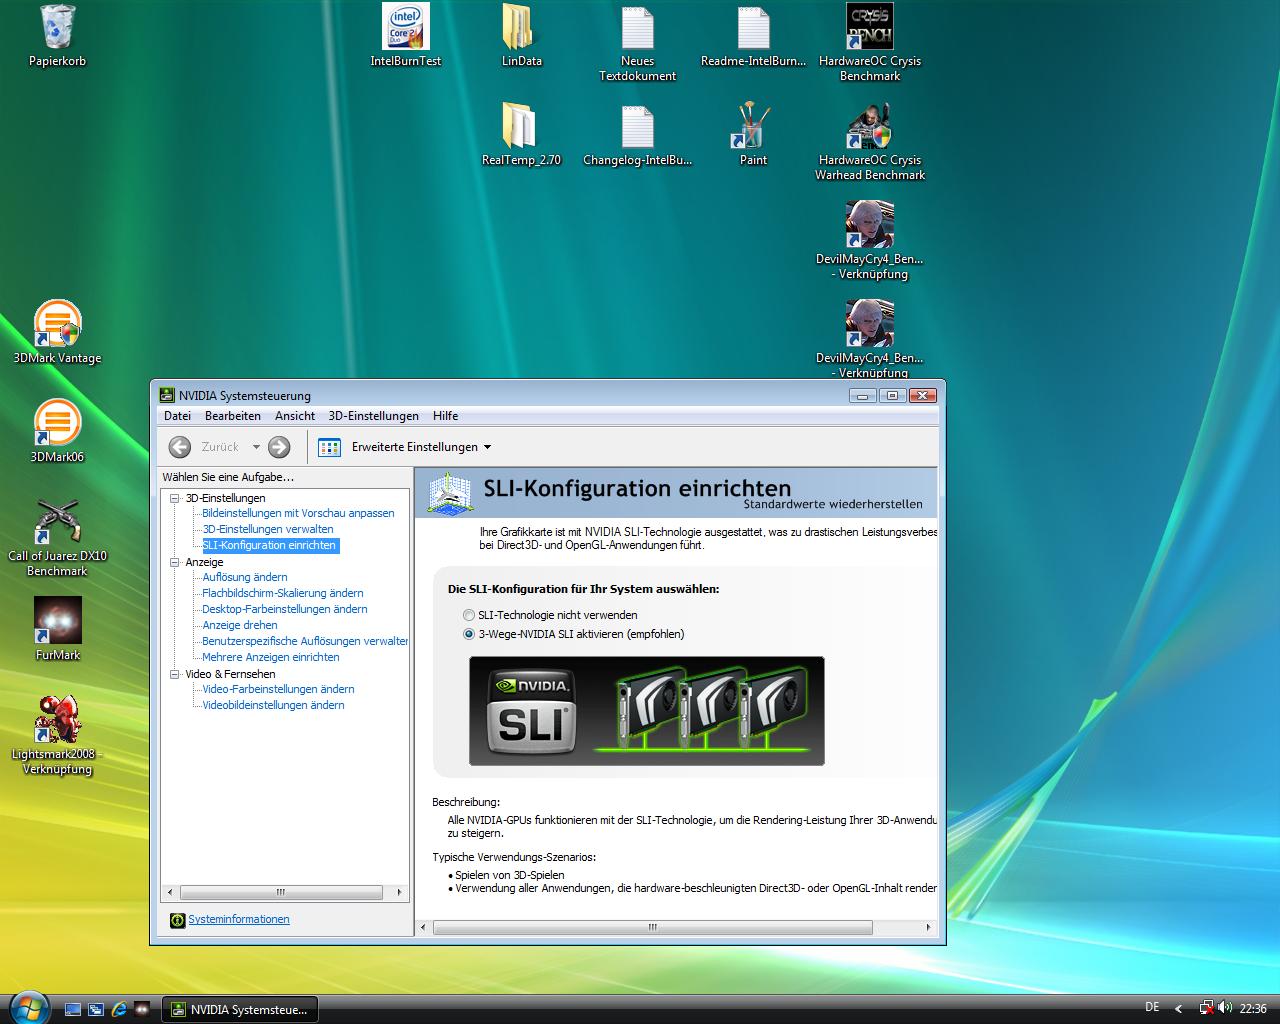Click Show Desktop in quick launch
Screen dimensions: 1280x1024
point(73,1010)
